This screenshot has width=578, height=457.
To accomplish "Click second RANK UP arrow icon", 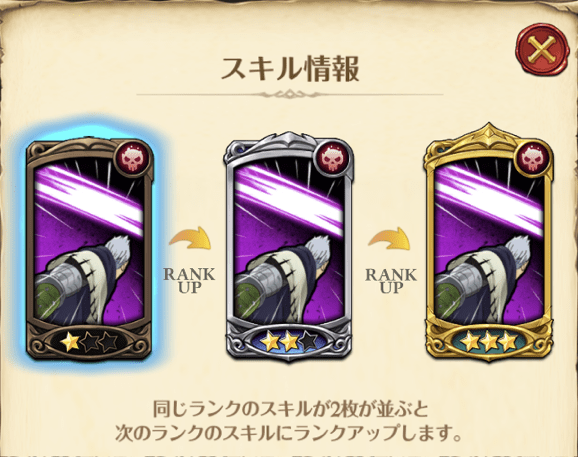I will tap(389, 238).
